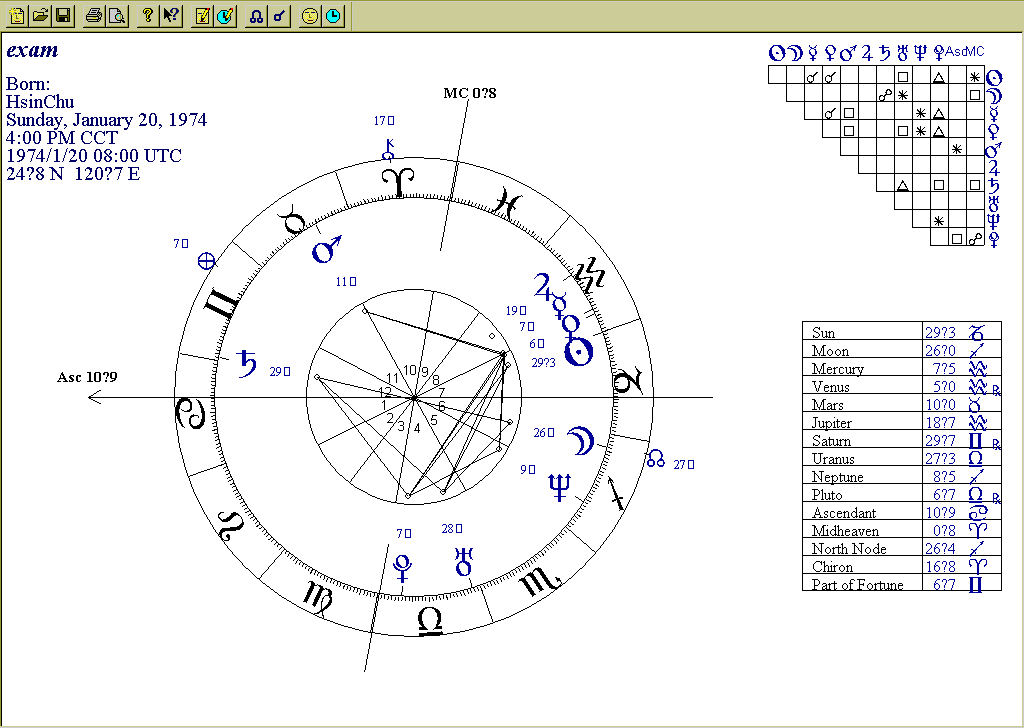Screen dimensions: 1024x728
Task: Save chart using the floppy disk icon
Action: [62, 15]
